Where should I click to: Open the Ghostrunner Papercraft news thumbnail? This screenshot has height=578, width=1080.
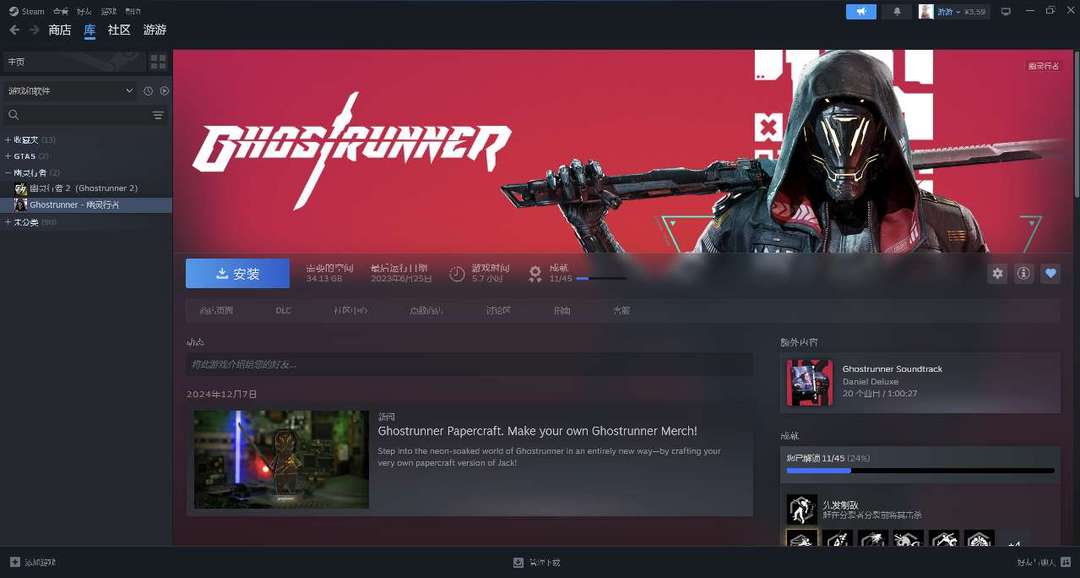tap(281, 460)
